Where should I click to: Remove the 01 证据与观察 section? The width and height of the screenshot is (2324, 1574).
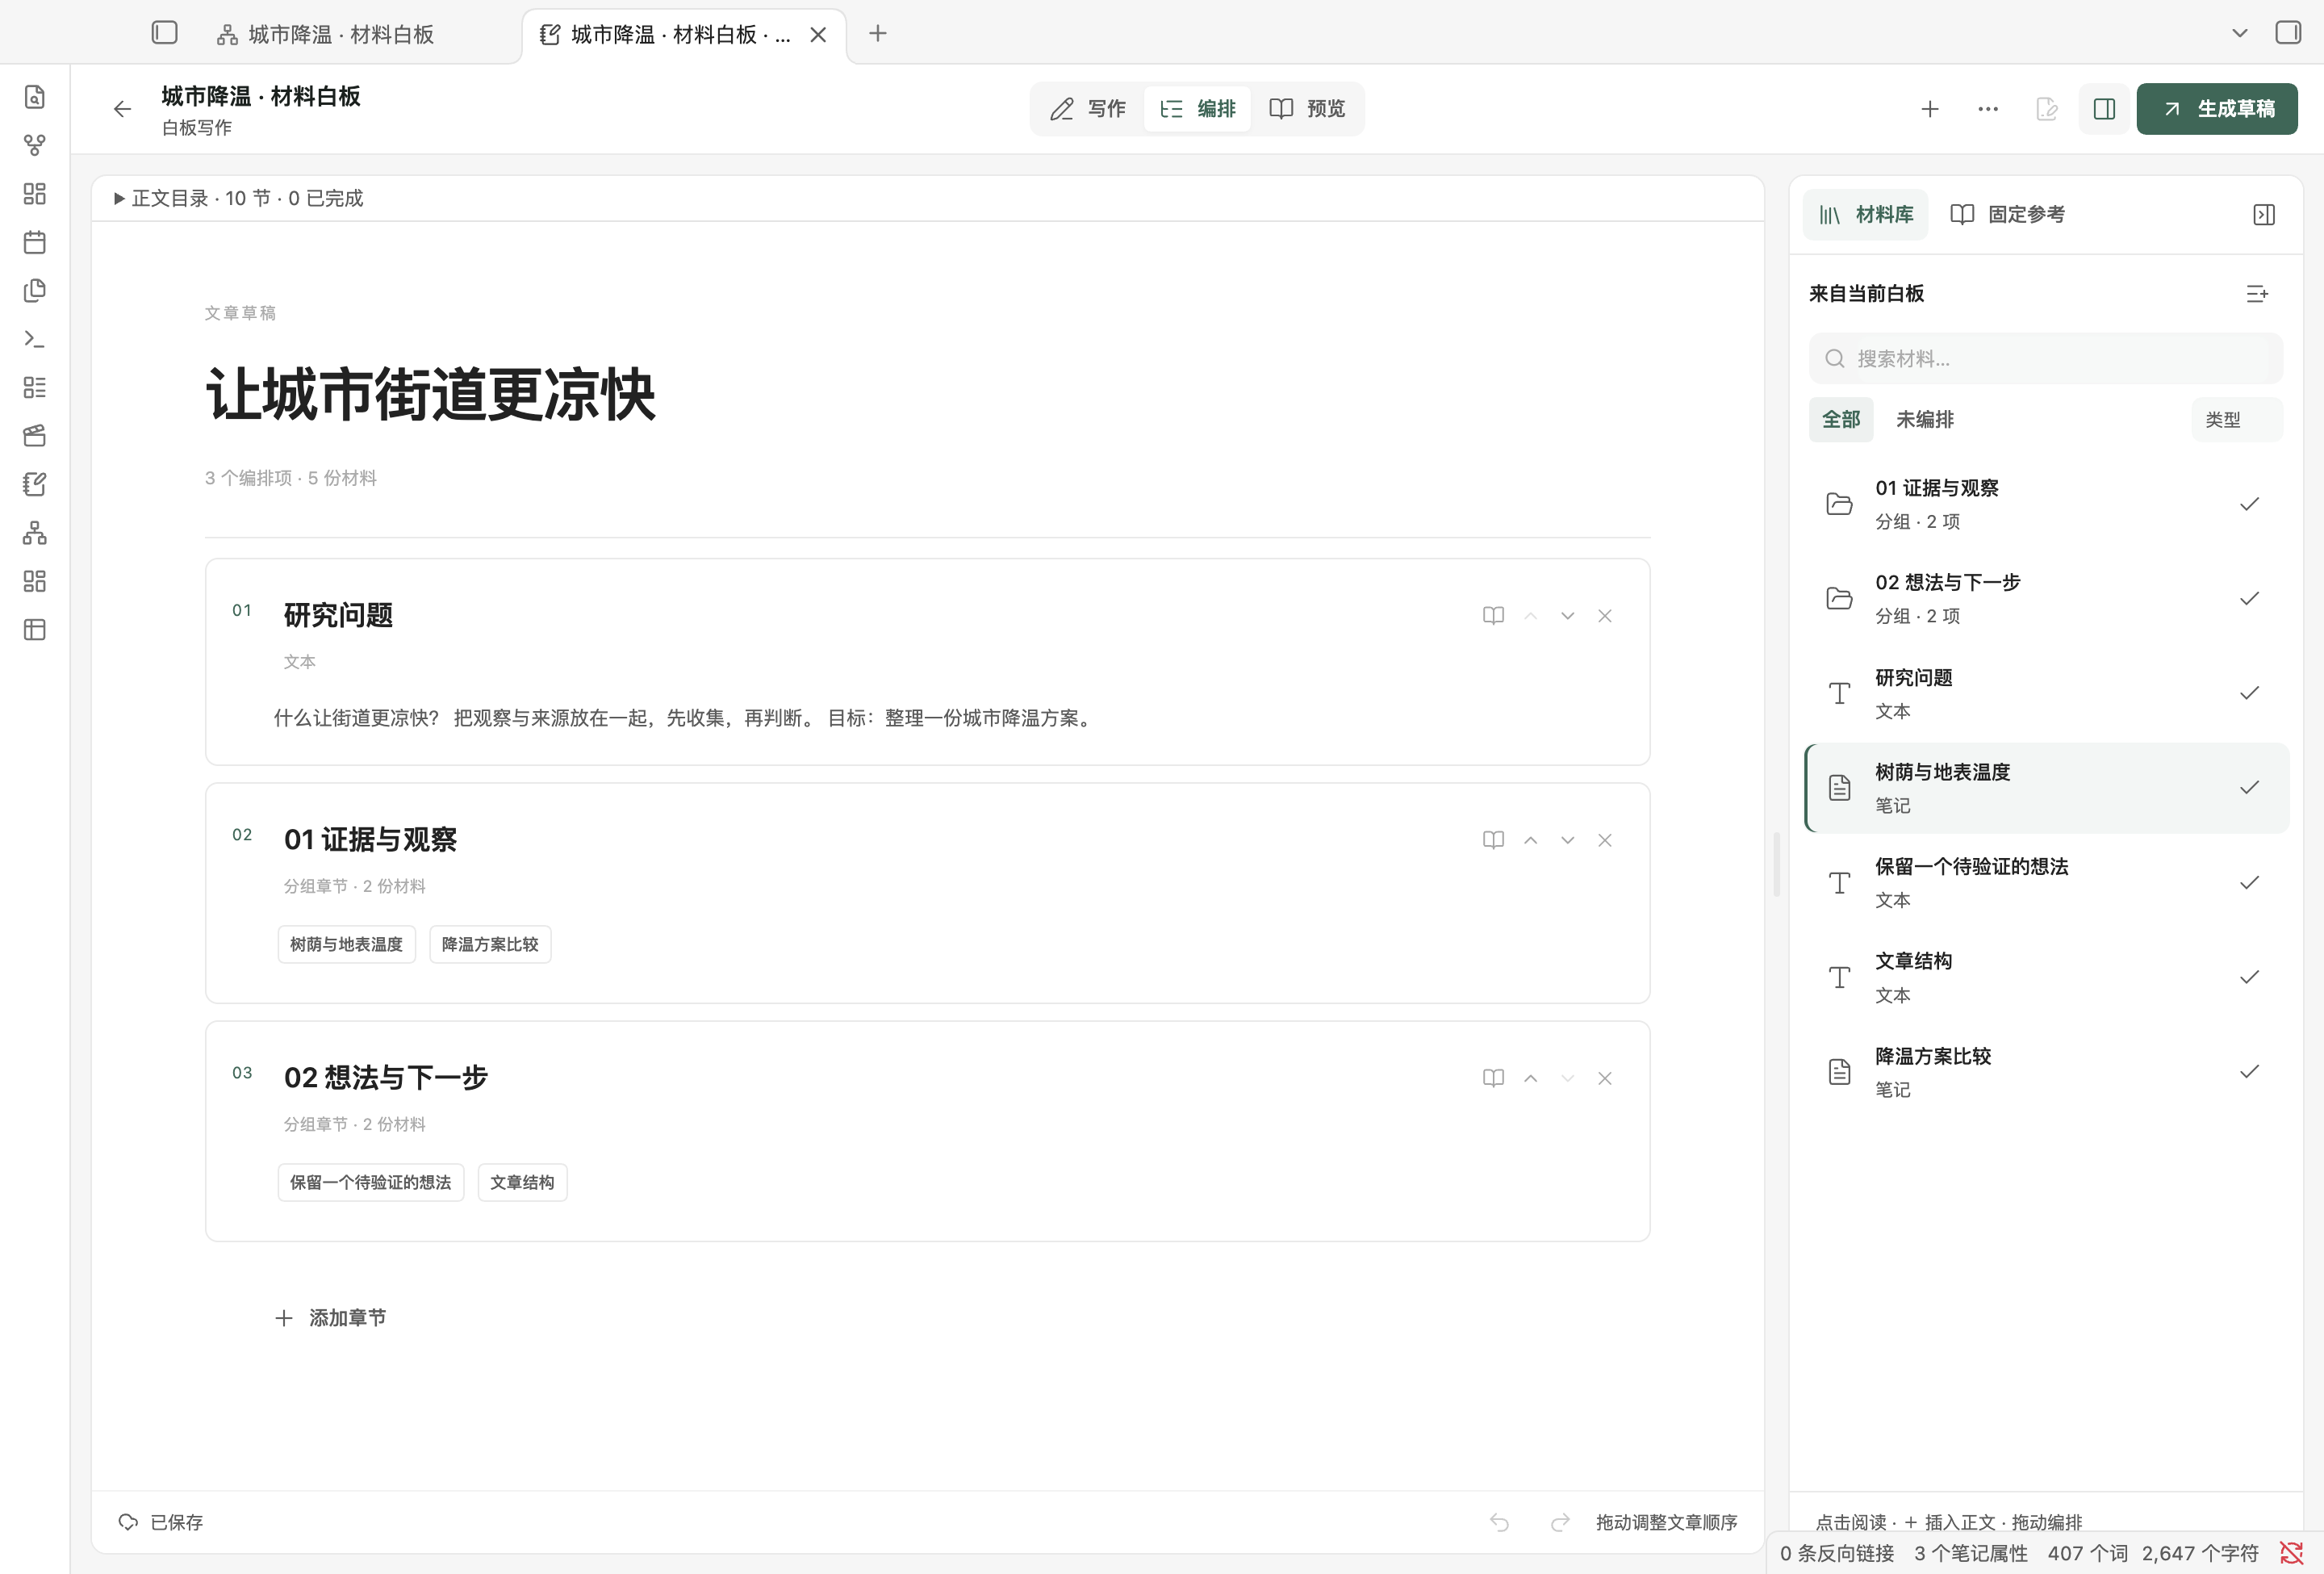tap(1605, 840)
